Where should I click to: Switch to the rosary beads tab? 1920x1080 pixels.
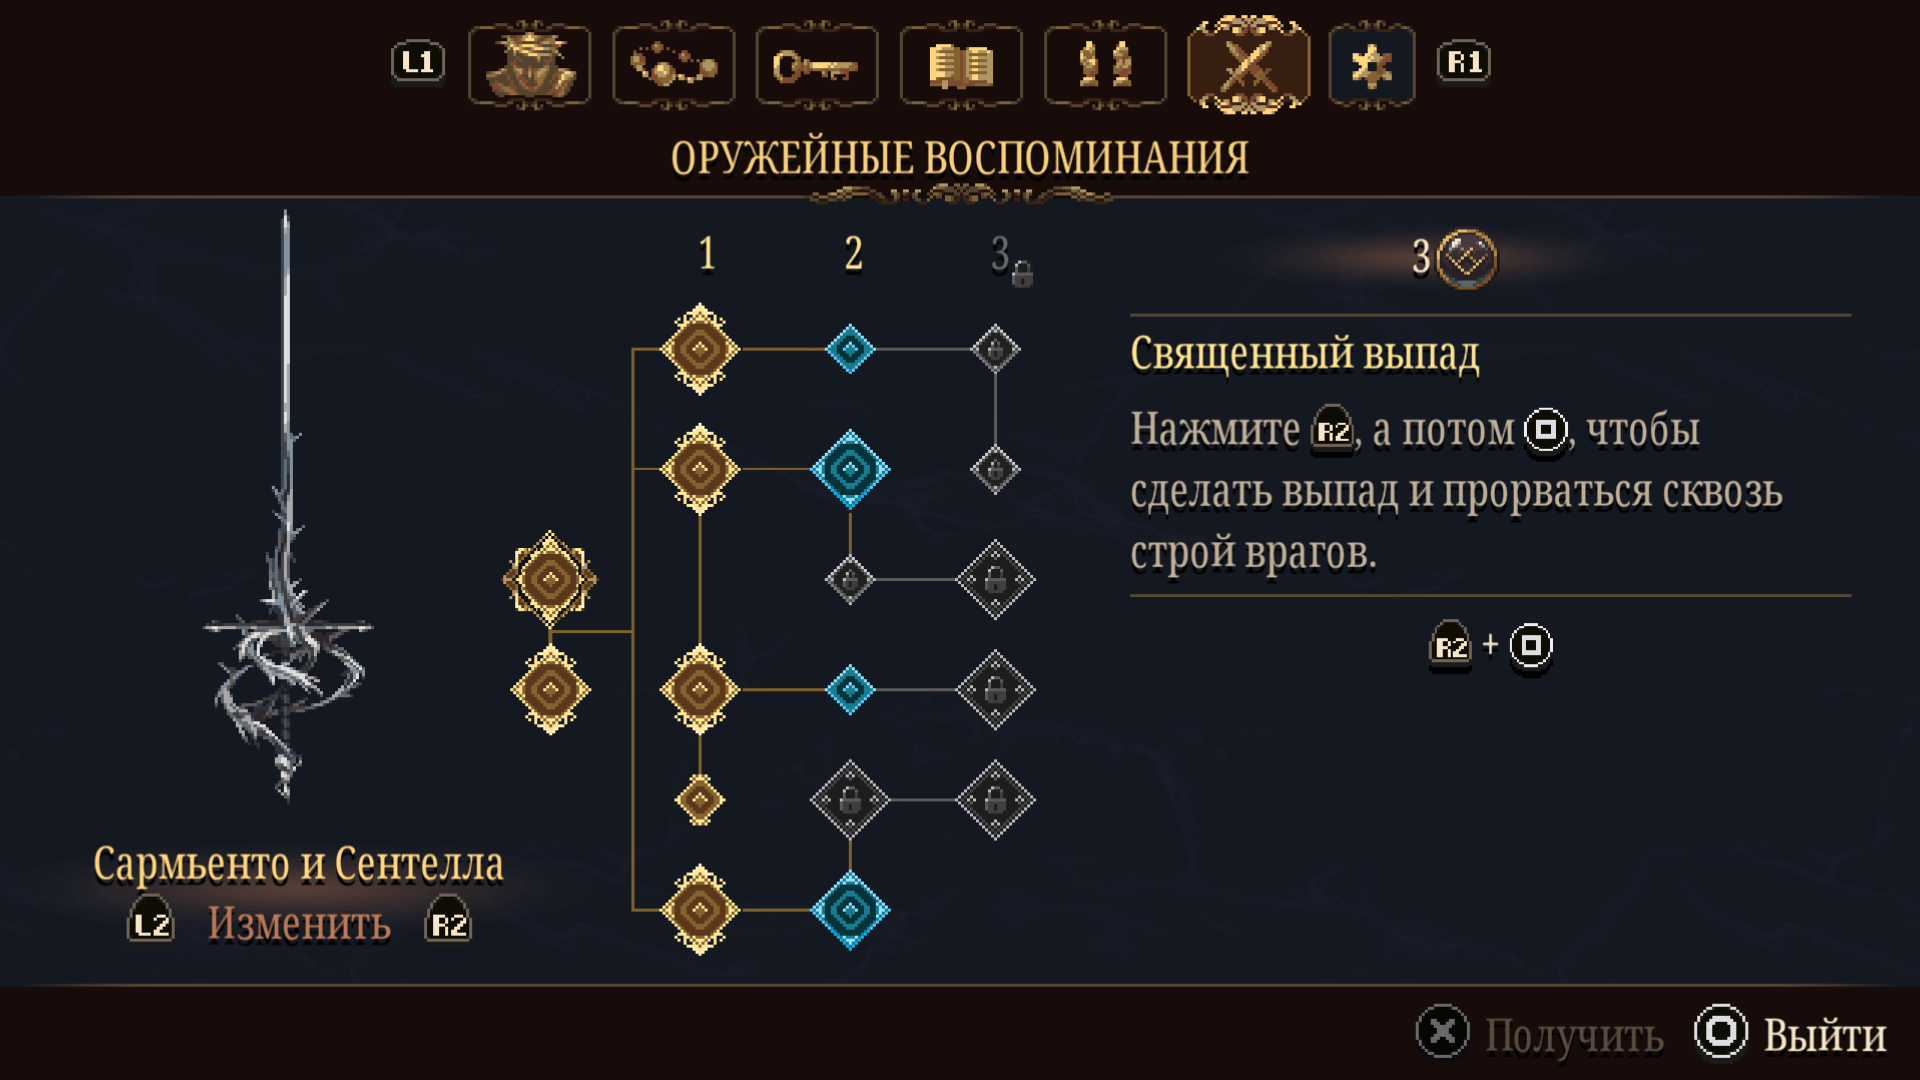(673, 65)
